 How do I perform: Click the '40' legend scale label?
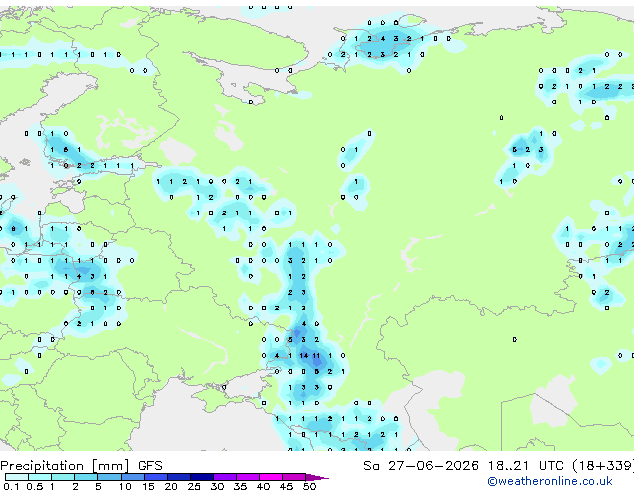tap(263, 486)
